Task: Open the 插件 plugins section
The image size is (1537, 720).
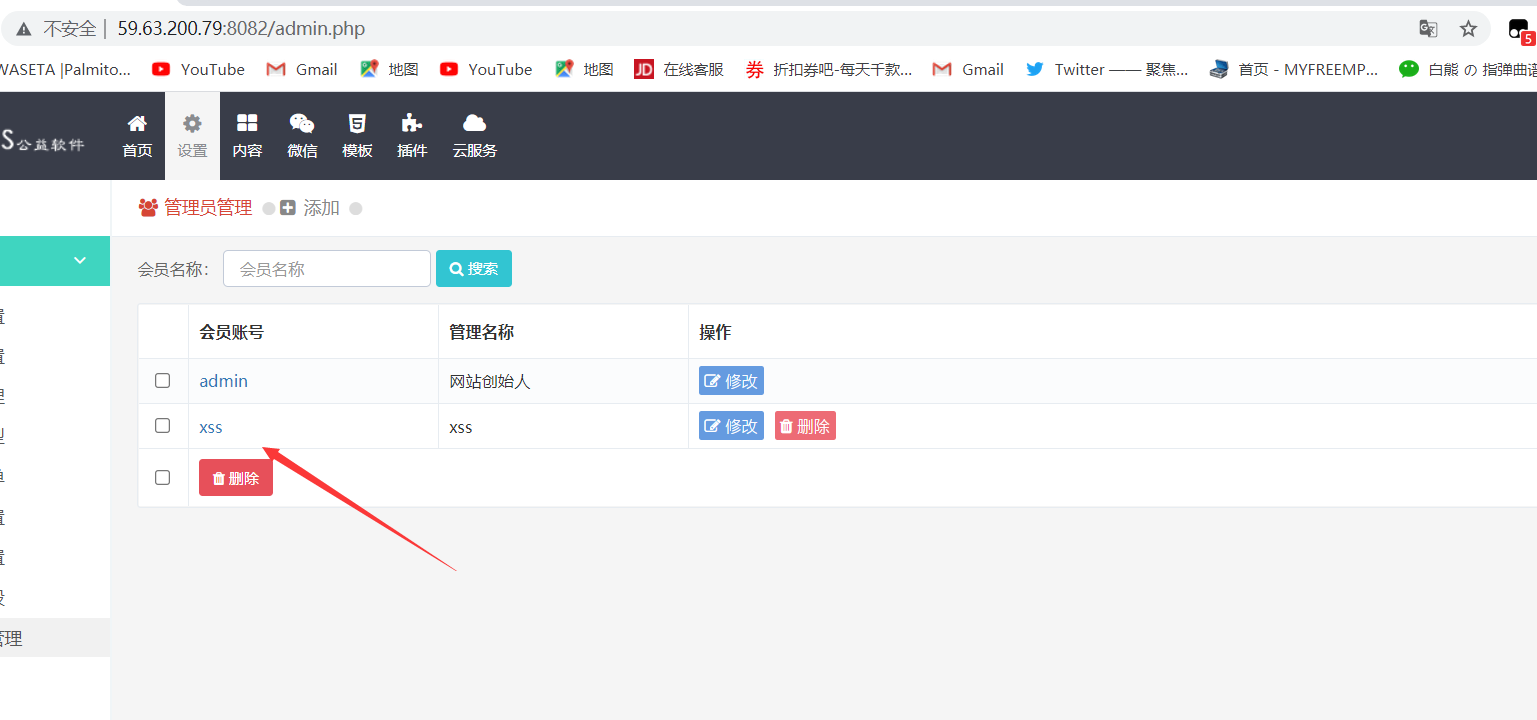Action: click(x=412, y=136)
